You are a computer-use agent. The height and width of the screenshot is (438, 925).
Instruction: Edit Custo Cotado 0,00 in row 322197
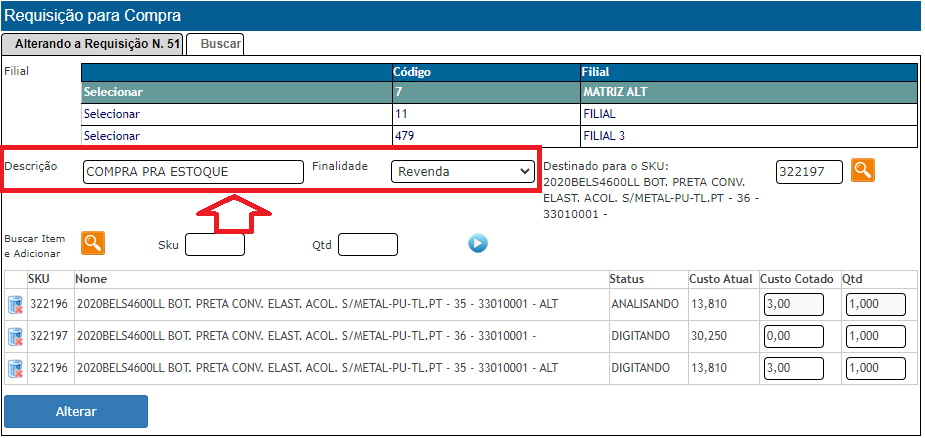(794, 336)
